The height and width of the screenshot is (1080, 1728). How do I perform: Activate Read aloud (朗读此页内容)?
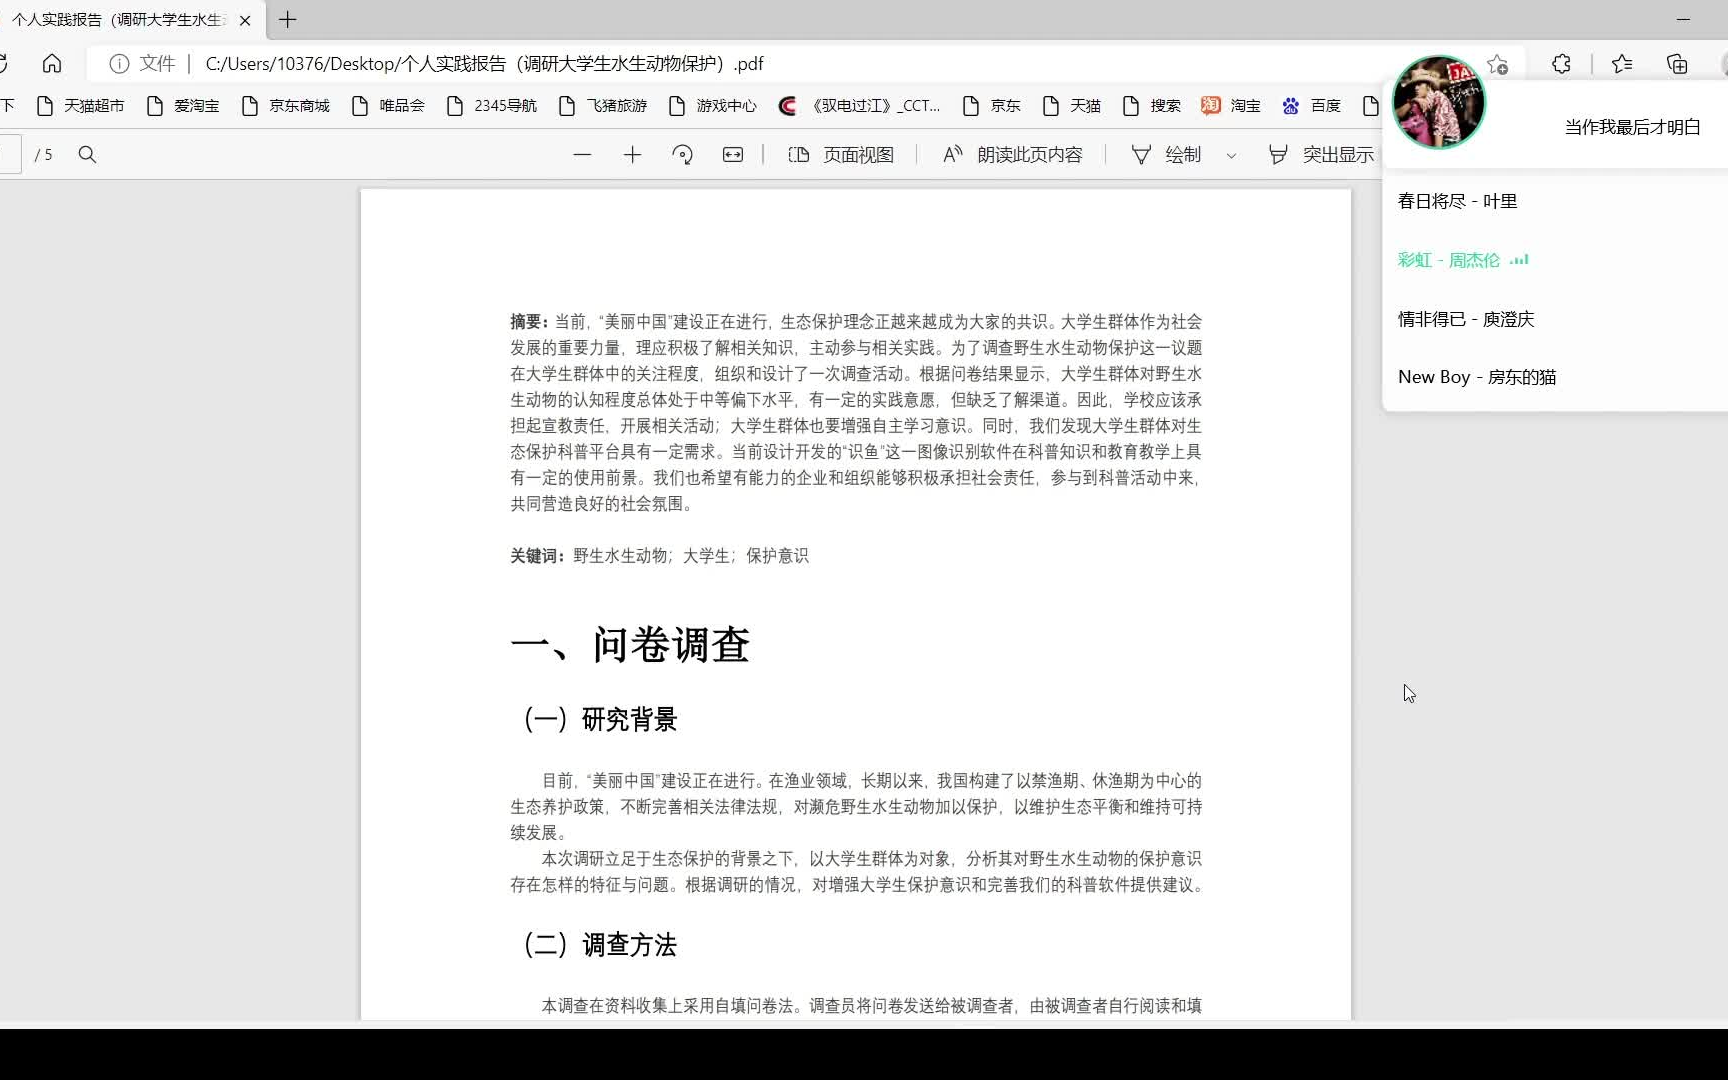[x=1013, y=154]
